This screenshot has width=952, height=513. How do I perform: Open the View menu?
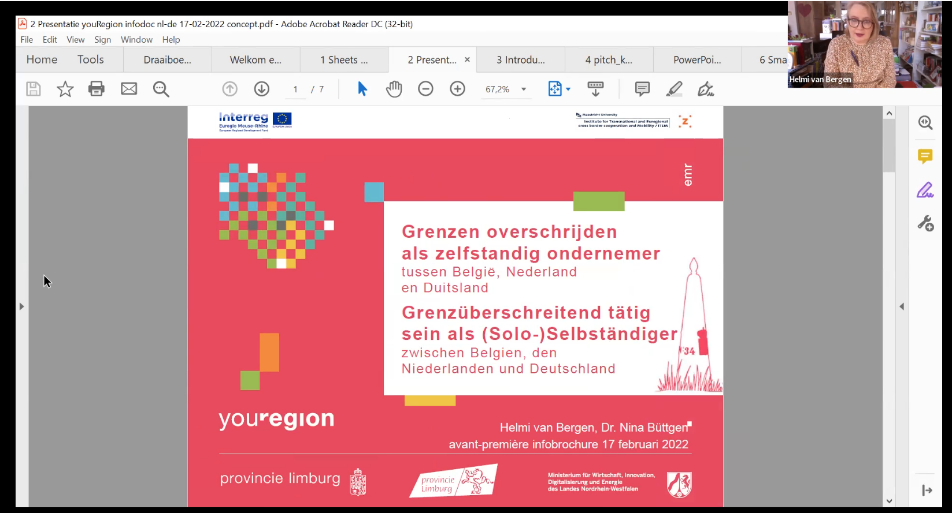coord(75,39)
